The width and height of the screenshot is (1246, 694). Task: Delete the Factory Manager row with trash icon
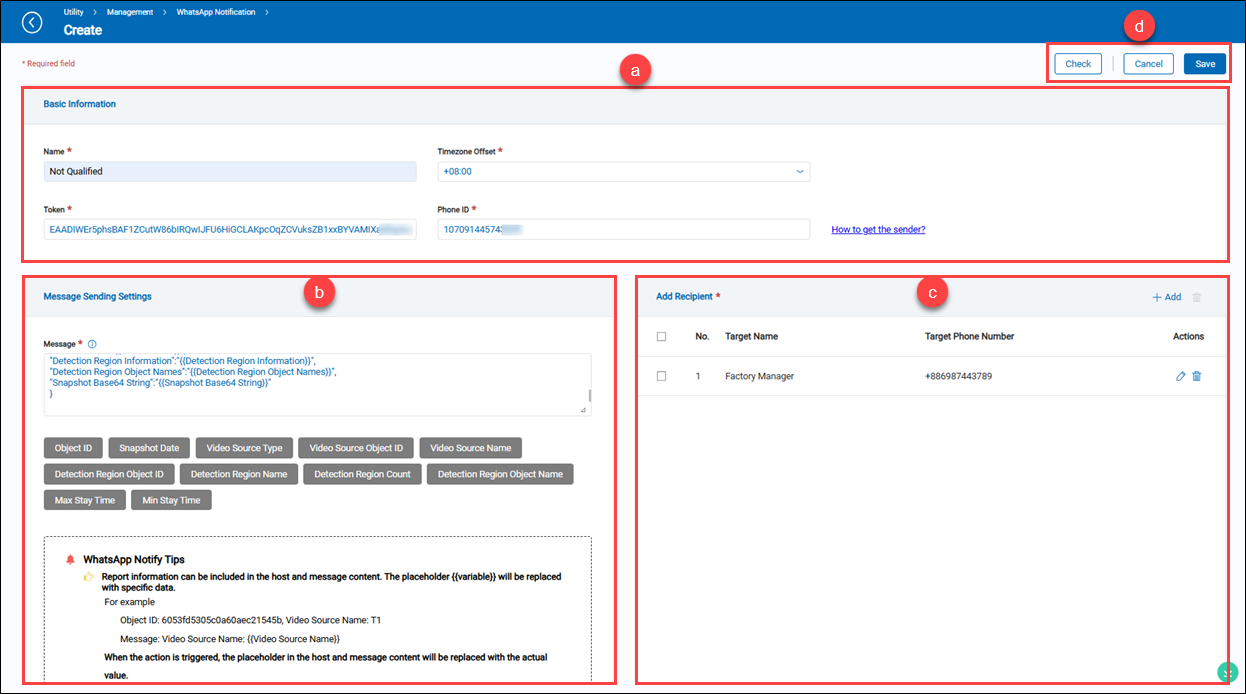coord(1197,376)
